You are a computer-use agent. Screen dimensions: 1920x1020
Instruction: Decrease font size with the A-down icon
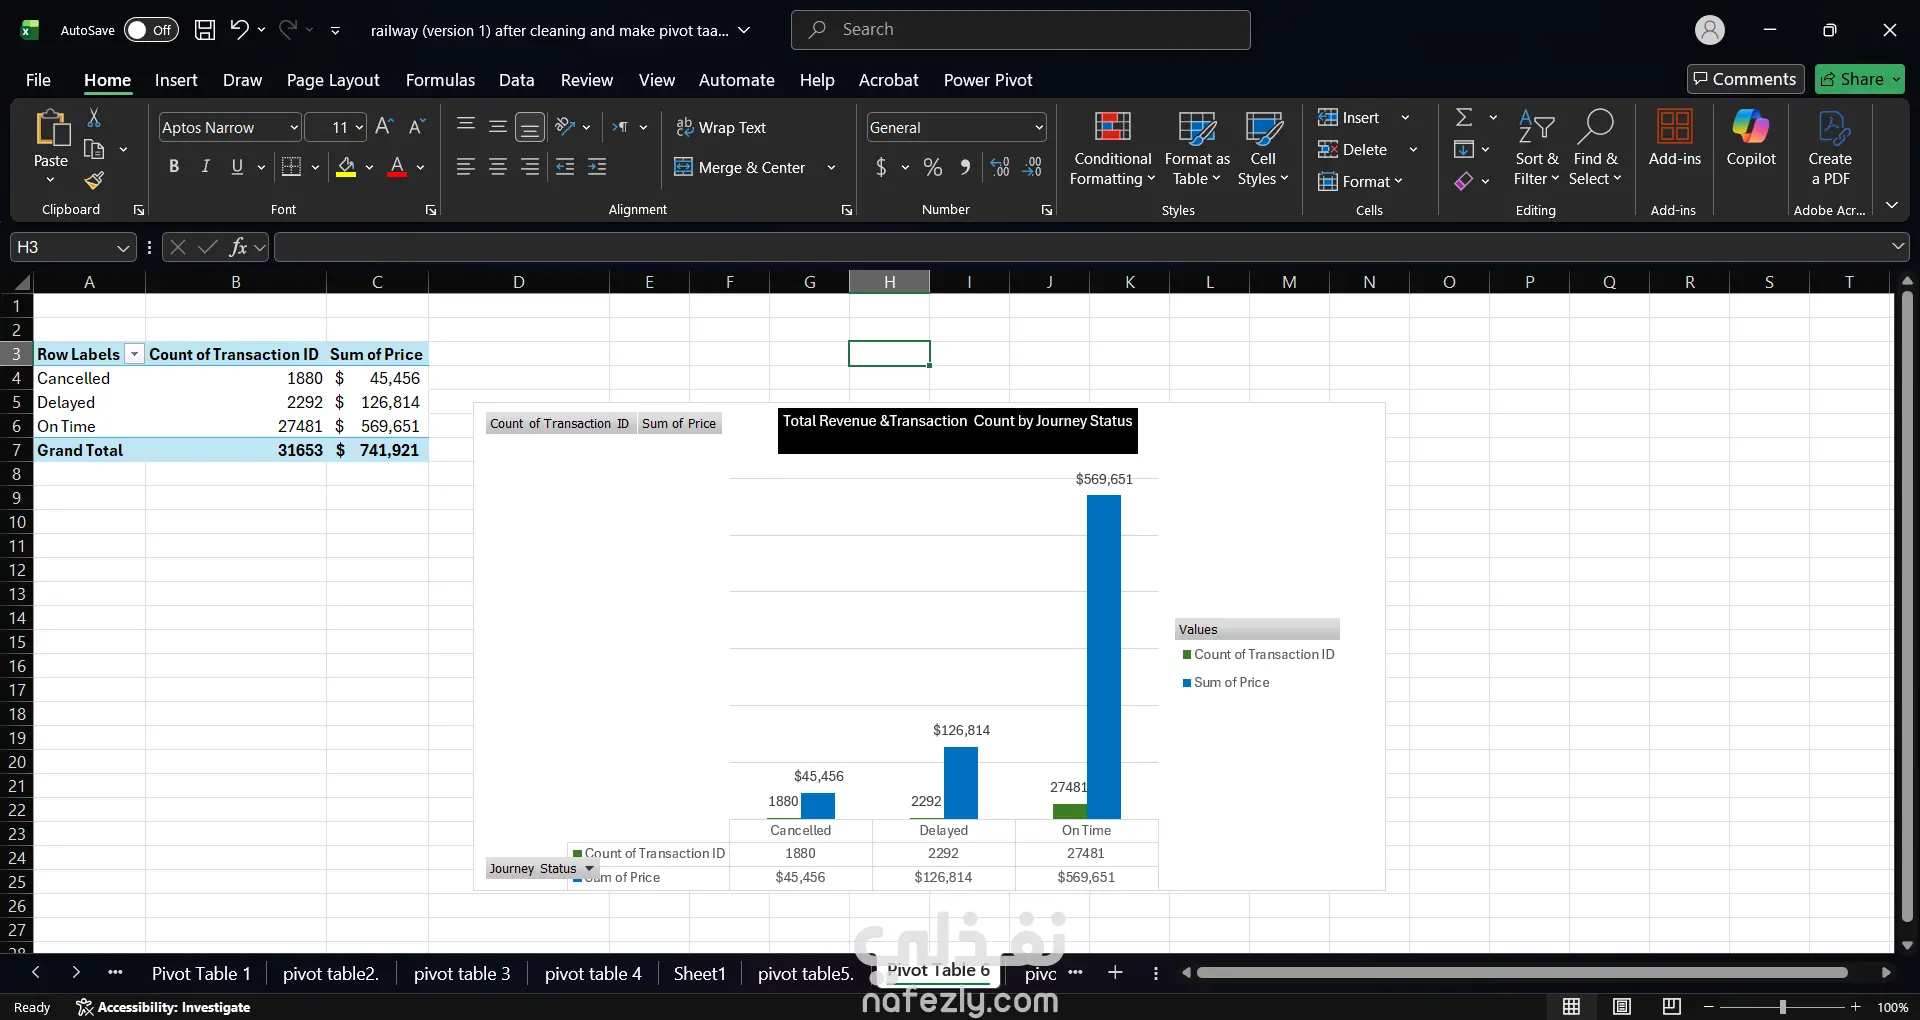[x=417, y=127]
